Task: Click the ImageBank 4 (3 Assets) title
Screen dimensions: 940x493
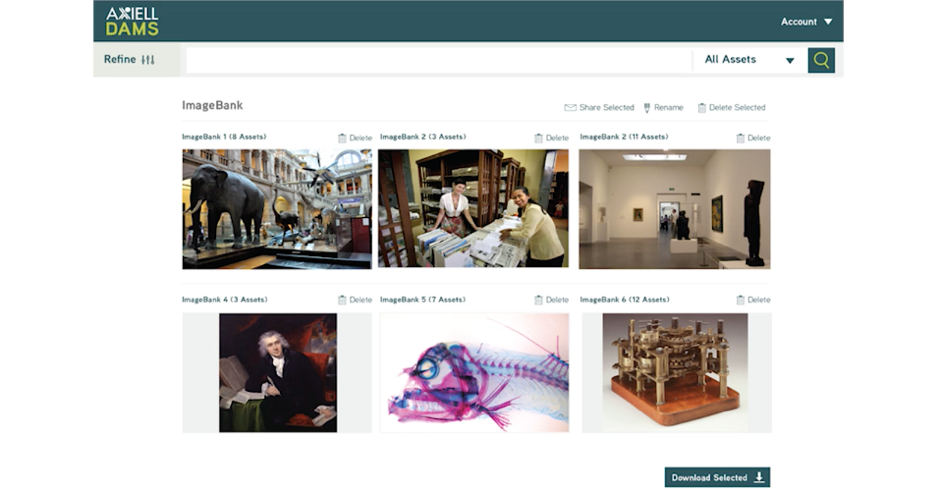Action: (225, 299)
